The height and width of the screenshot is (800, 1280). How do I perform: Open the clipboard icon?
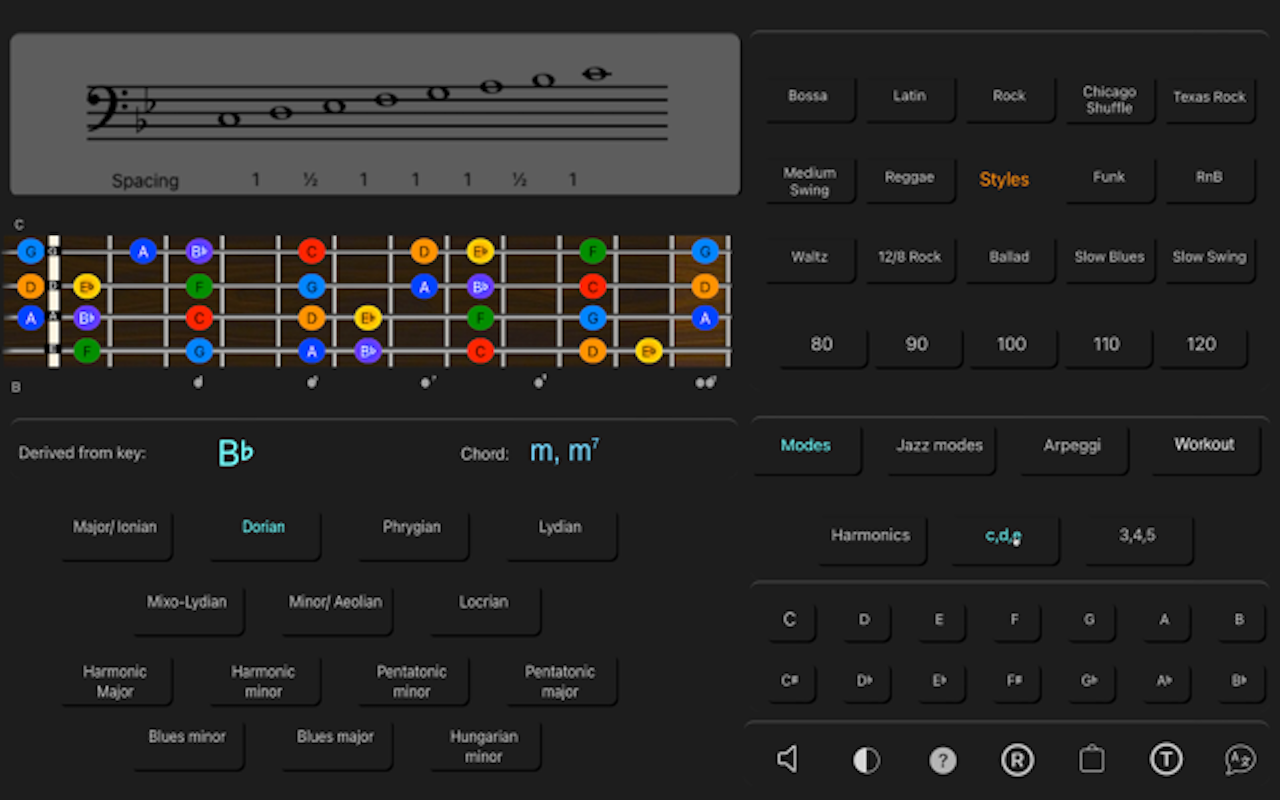(1092, 760)
